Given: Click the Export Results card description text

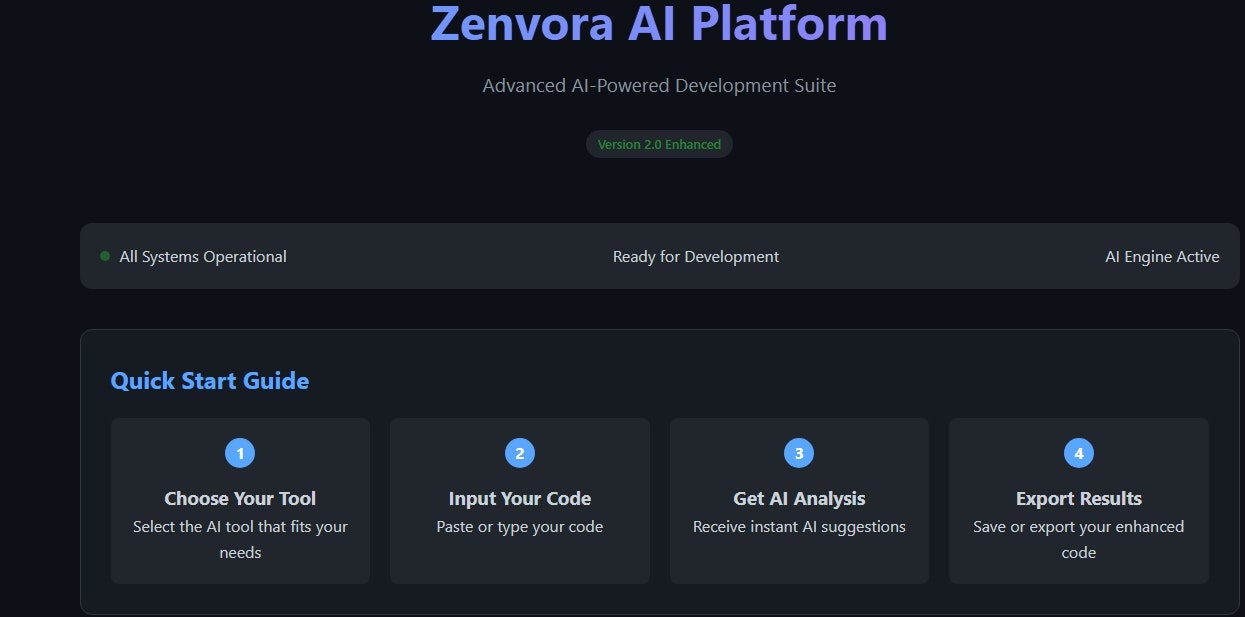Looking at the screenshot, I should [x=1078, y=539].
